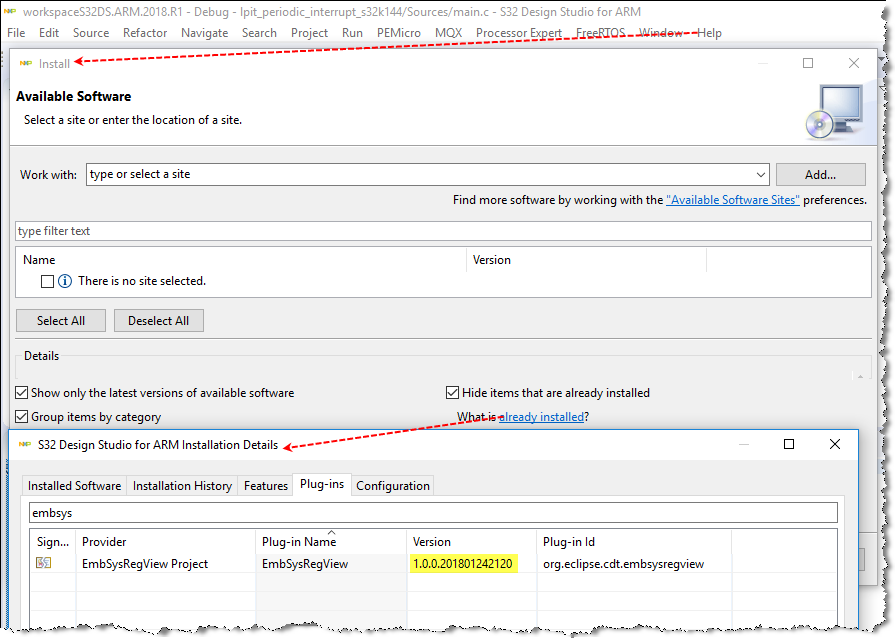Image resolution: width=895 pixels, height=638 pixels.
Task: Toggle Hide items that are already installed
Action: [x=452, y=393]
